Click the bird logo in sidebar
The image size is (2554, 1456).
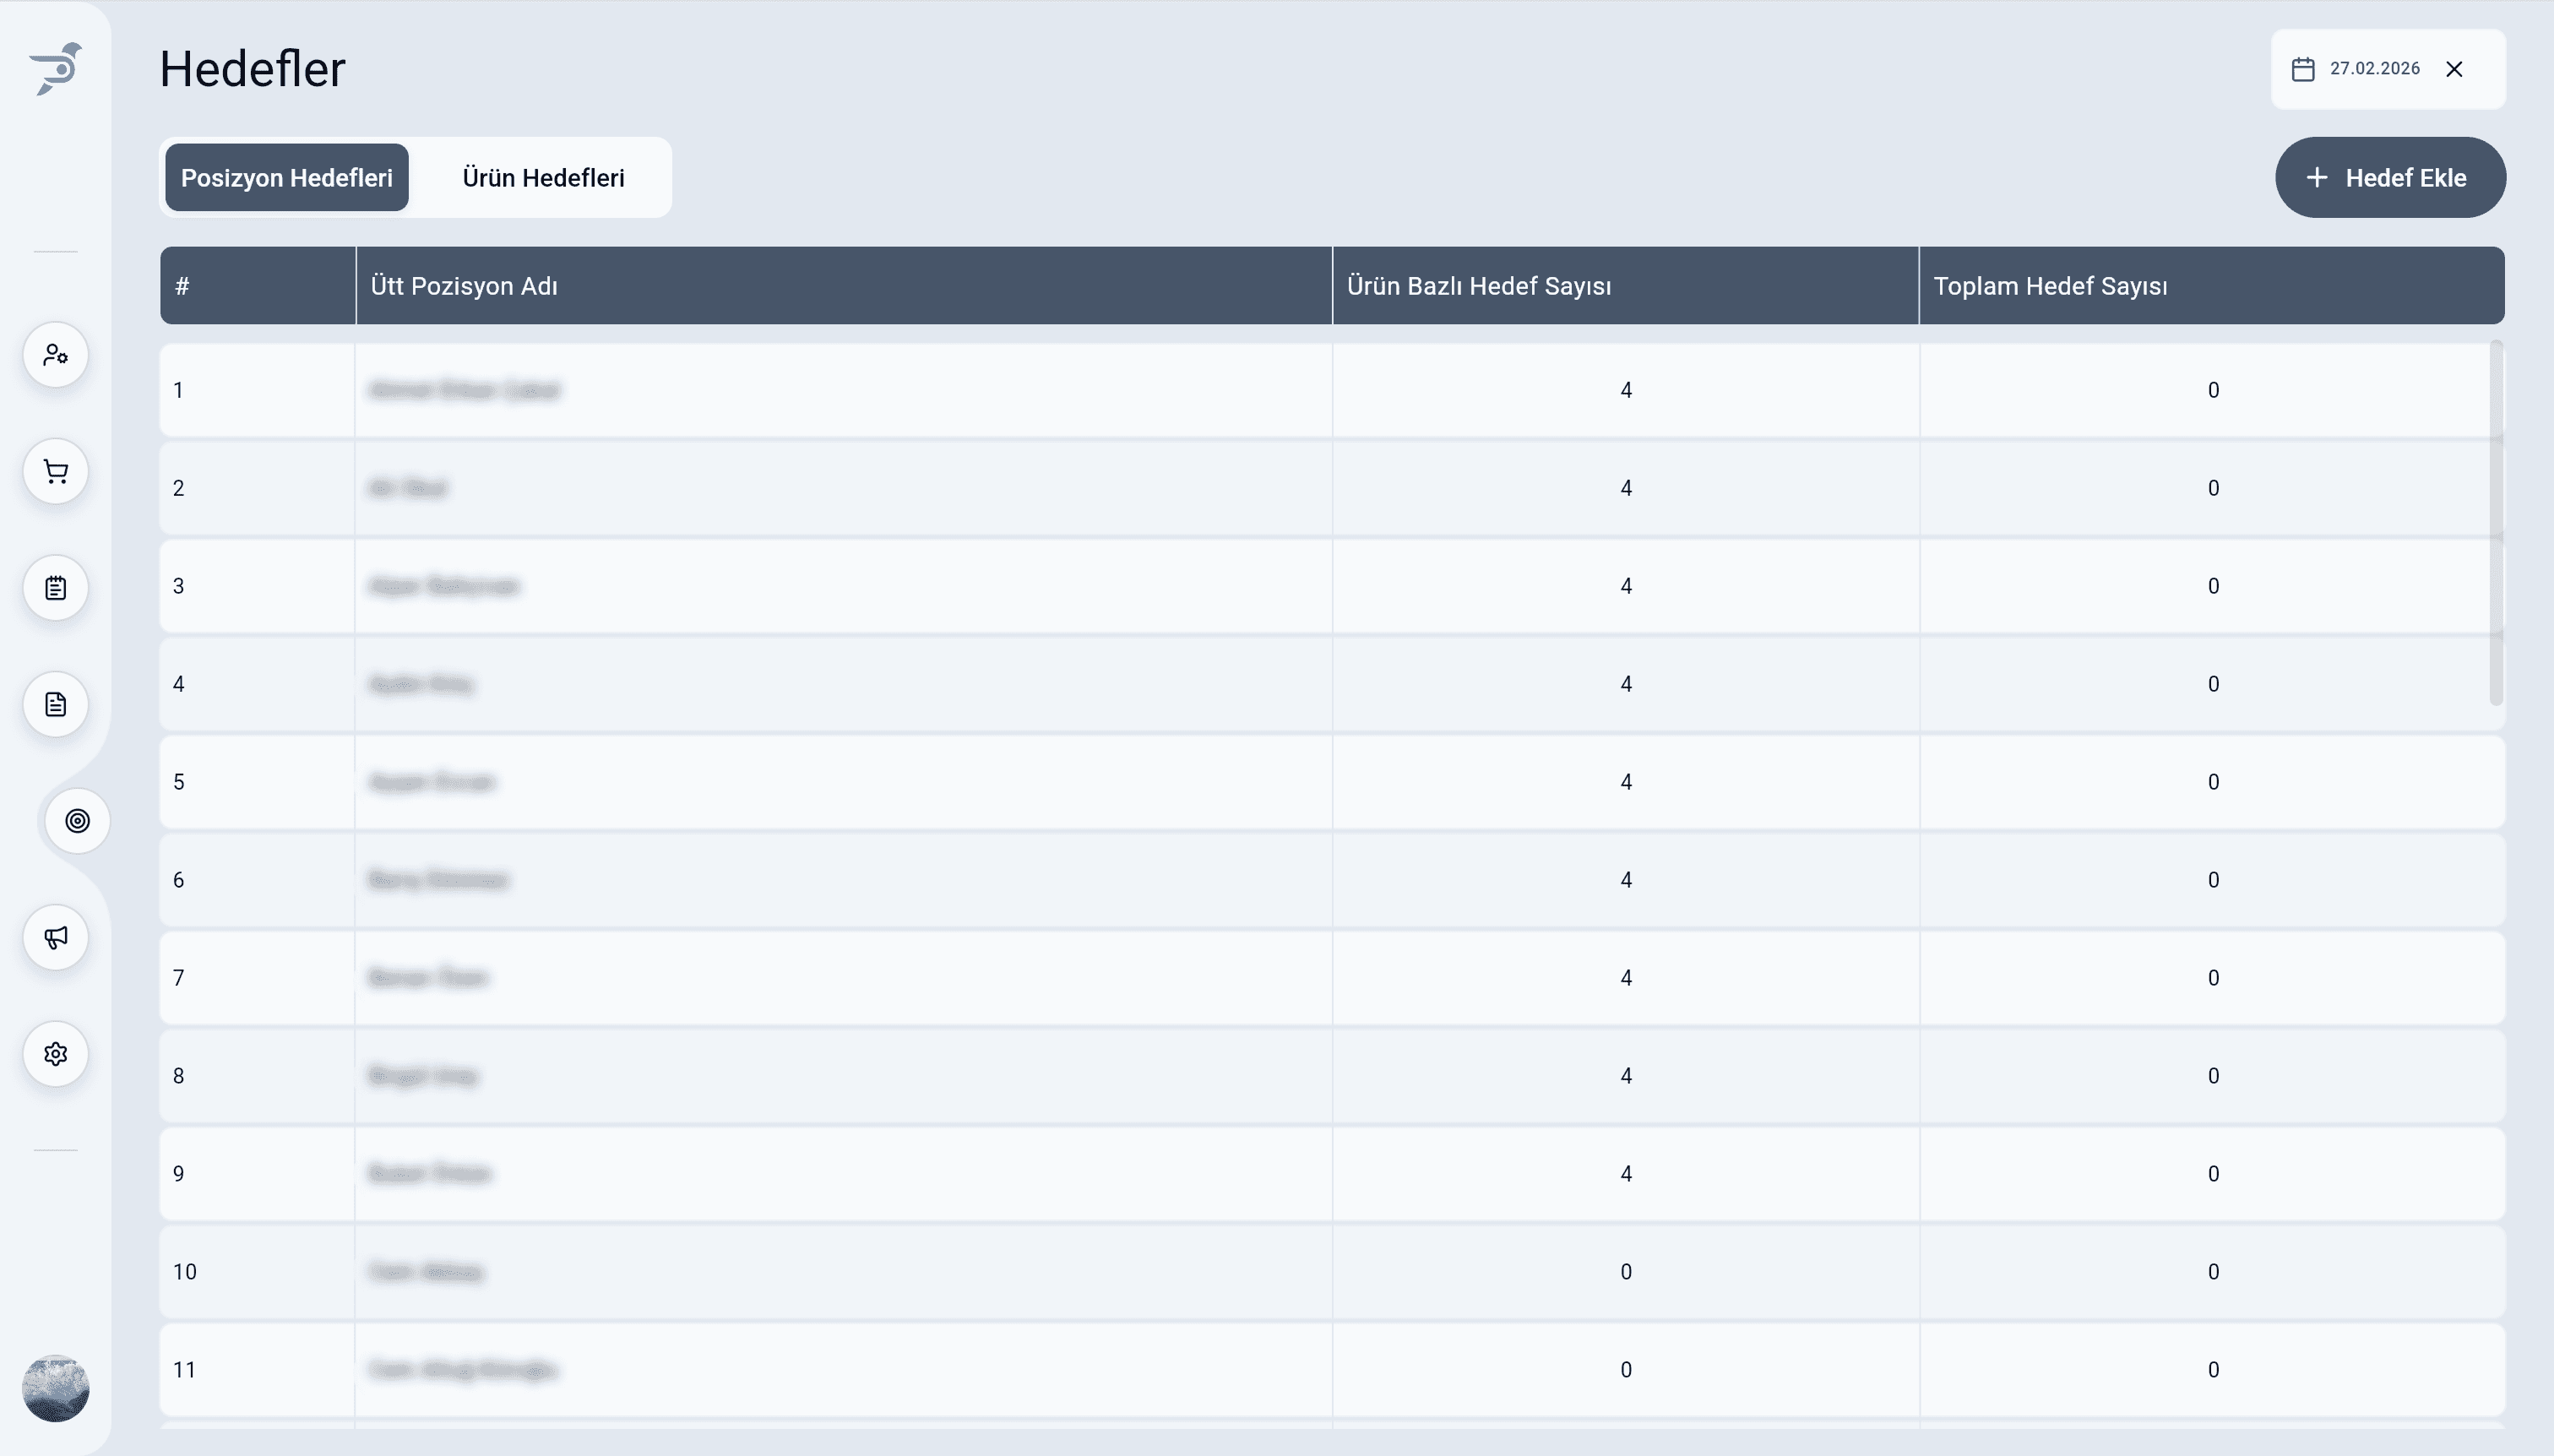(x=56, y=69)
